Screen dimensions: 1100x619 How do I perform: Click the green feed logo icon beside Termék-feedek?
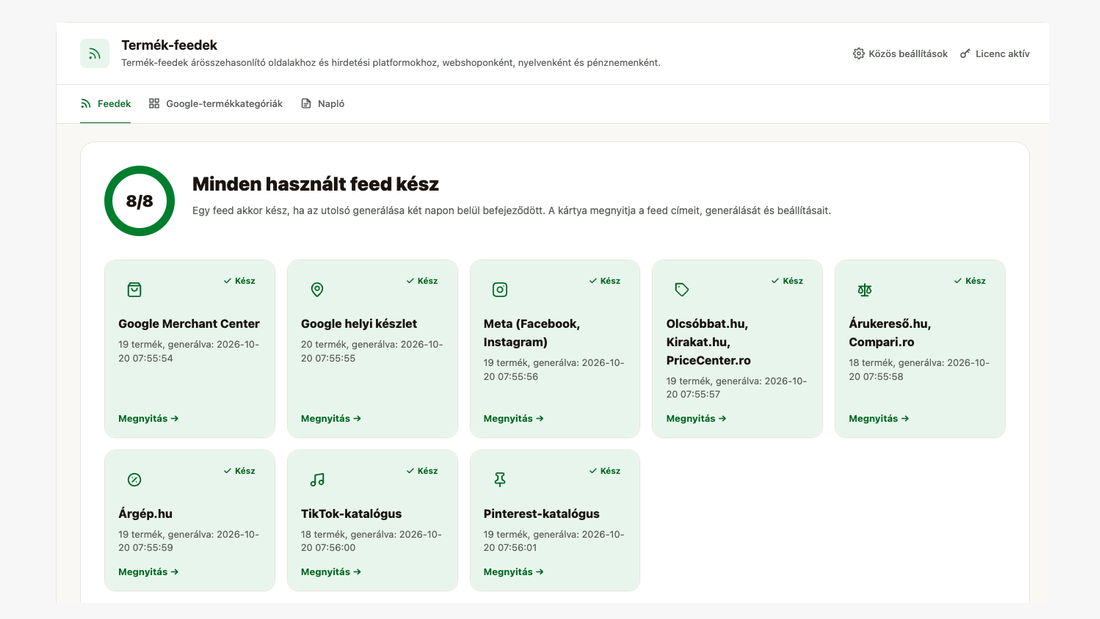point(95,53)
